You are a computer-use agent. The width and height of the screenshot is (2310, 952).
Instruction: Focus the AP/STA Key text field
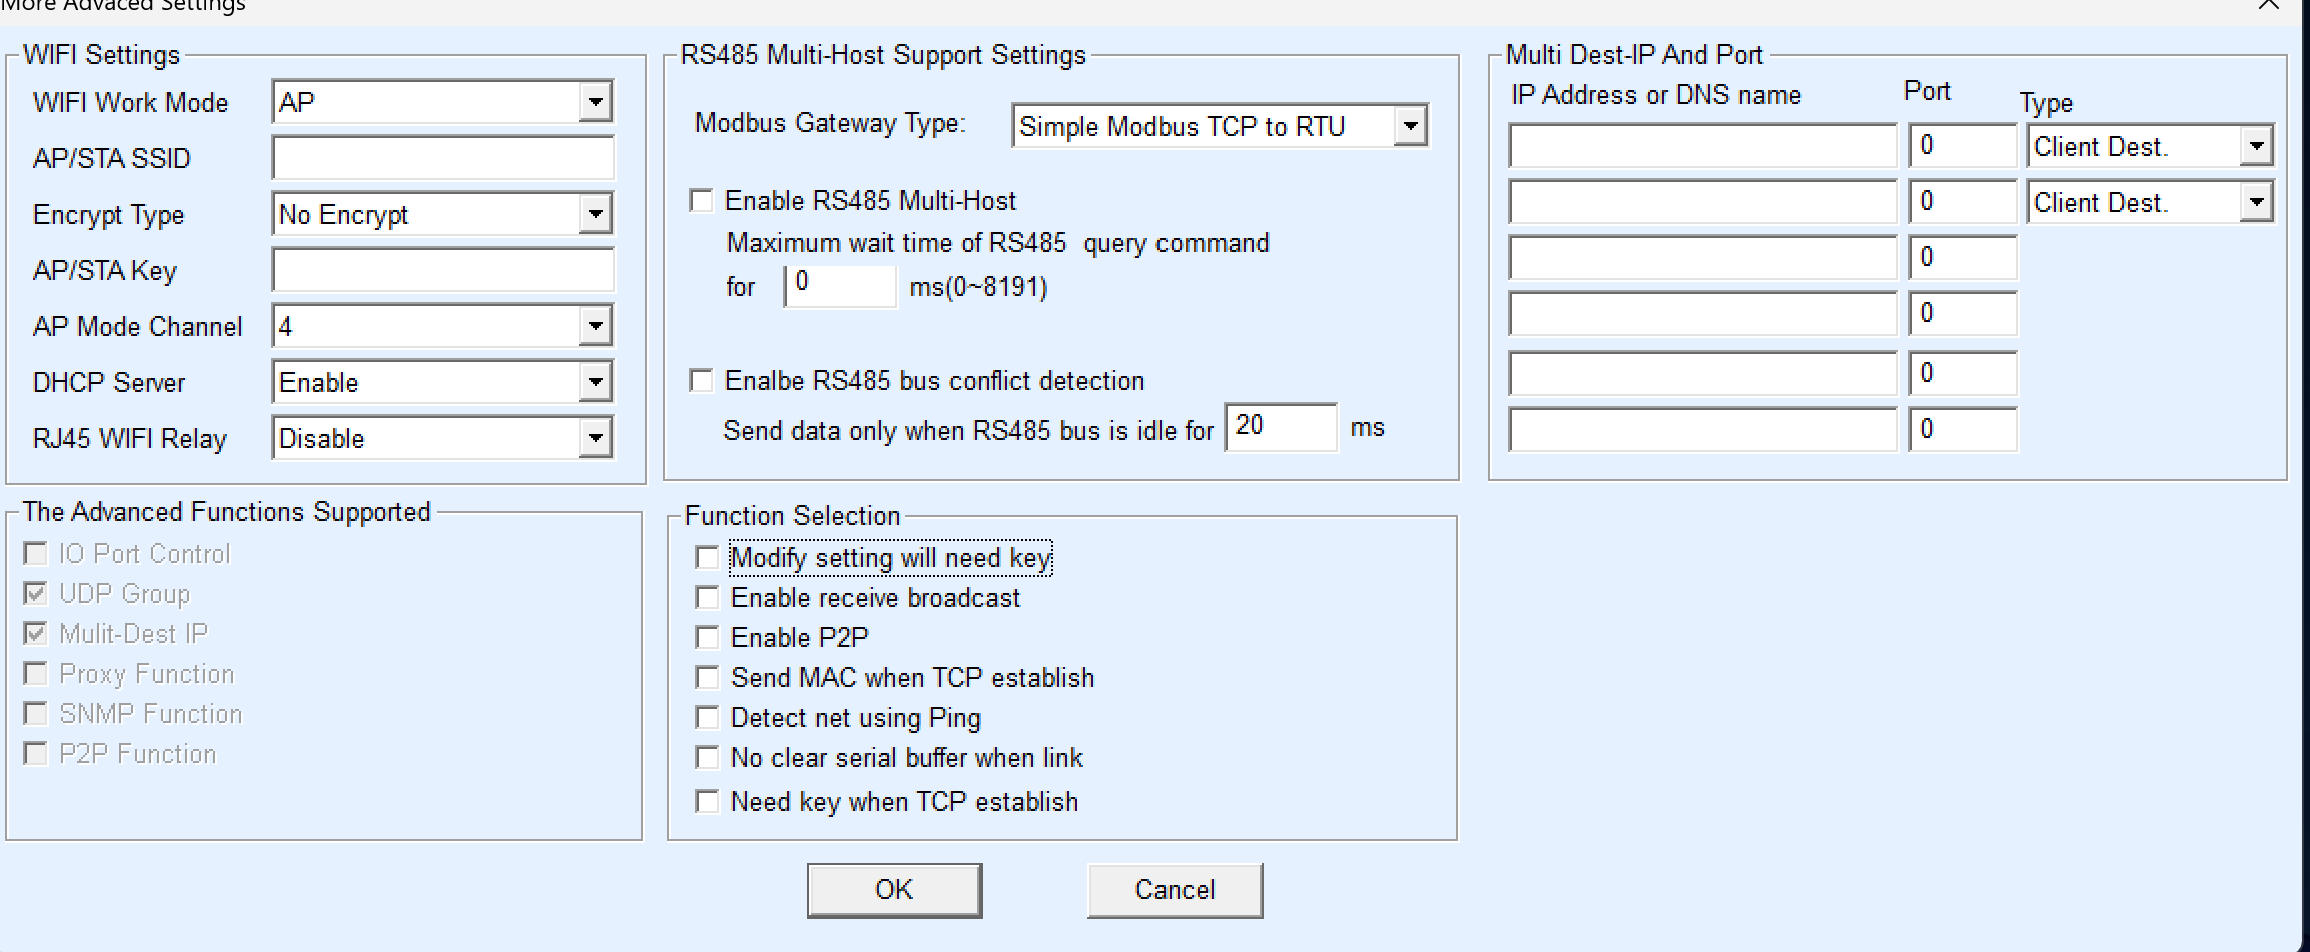pyautogui.click(x=442, y=270)
